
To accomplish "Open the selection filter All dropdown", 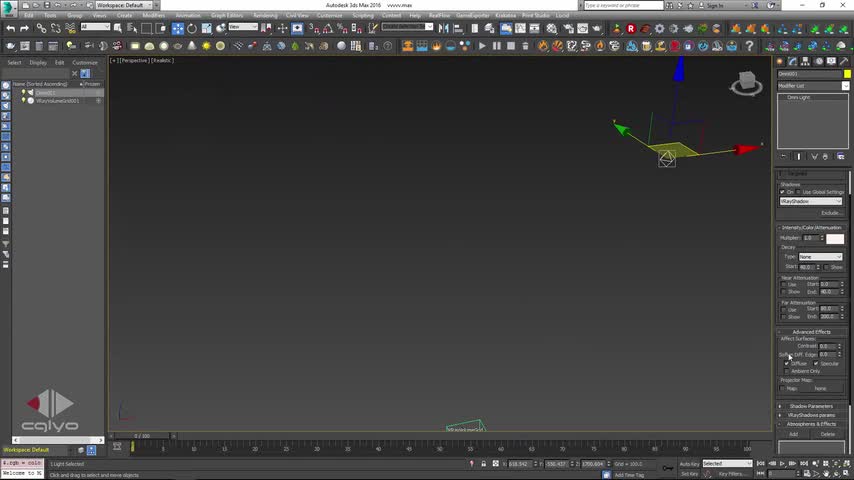I will coord(95,27).
